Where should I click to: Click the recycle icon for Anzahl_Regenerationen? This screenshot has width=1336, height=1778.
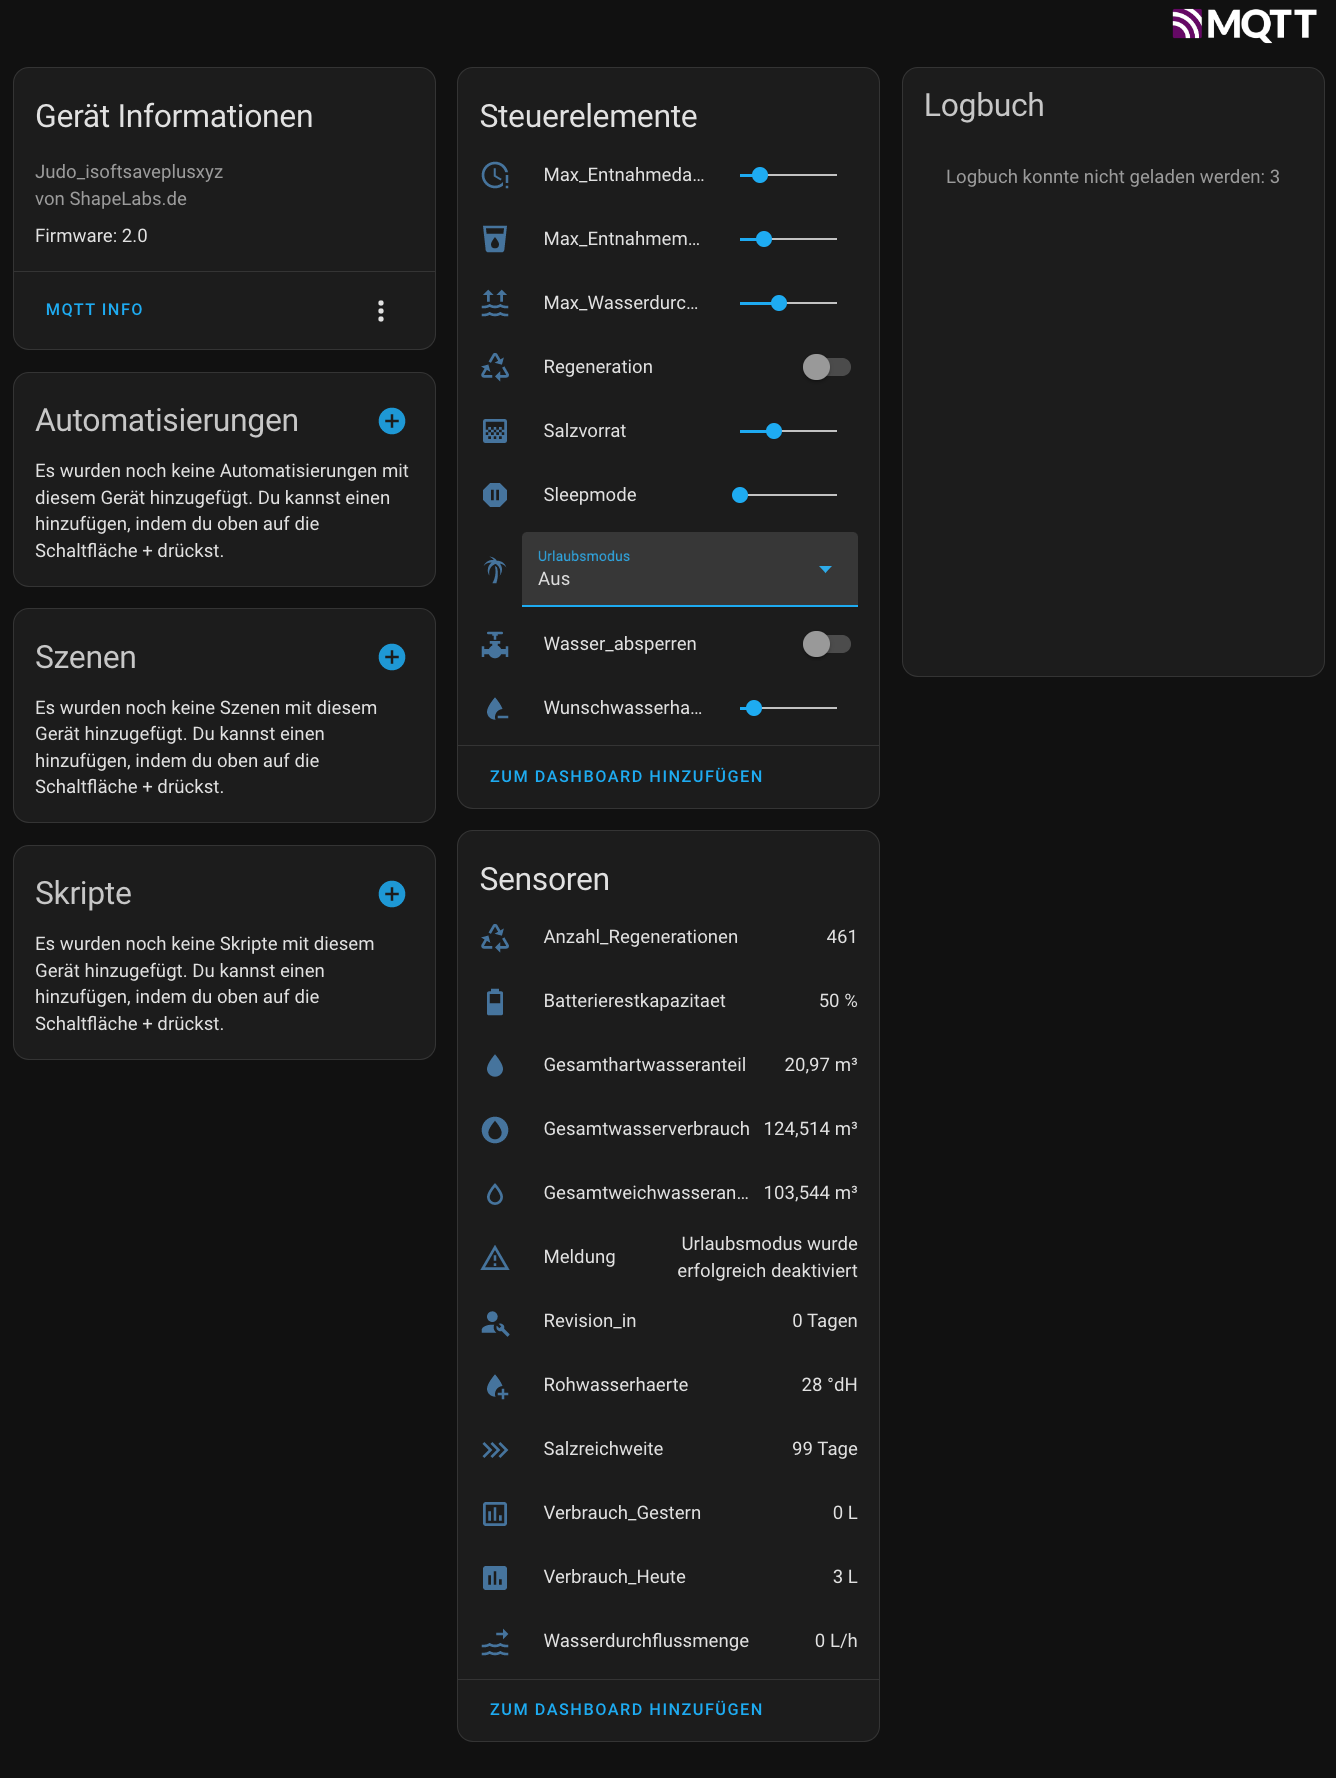495,937
